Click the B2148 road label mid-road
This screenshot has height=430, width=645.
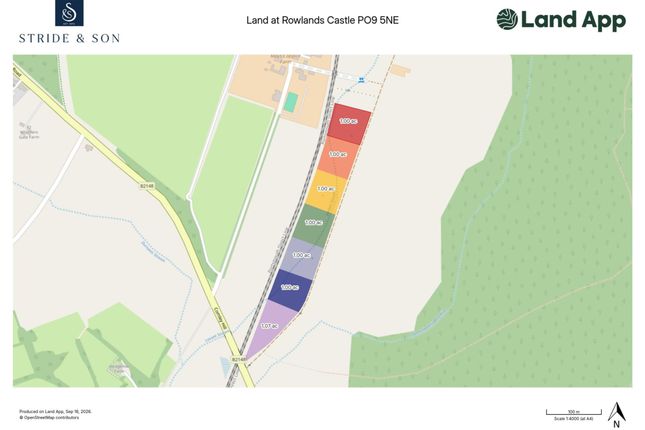click(x=147, y=186)
